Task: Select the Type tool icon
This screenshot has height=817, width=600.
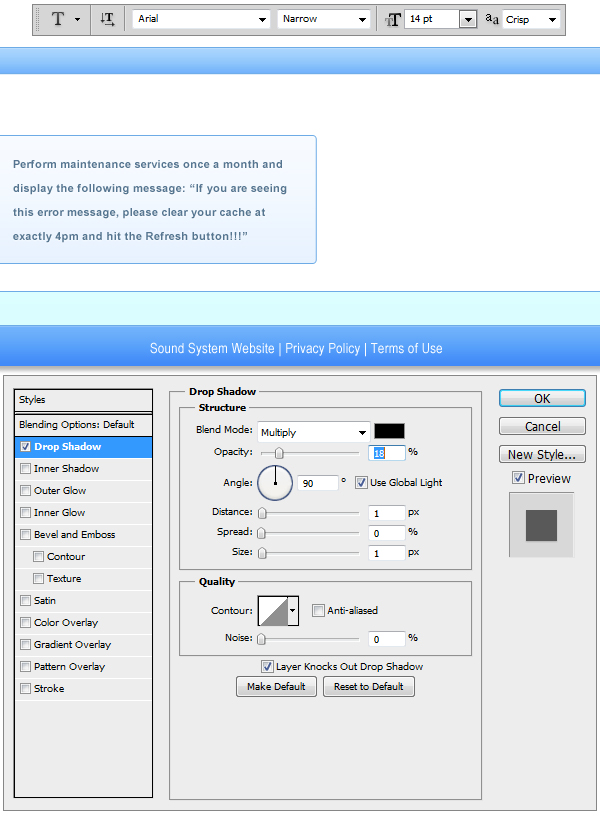Action: (x=57, y=19)
